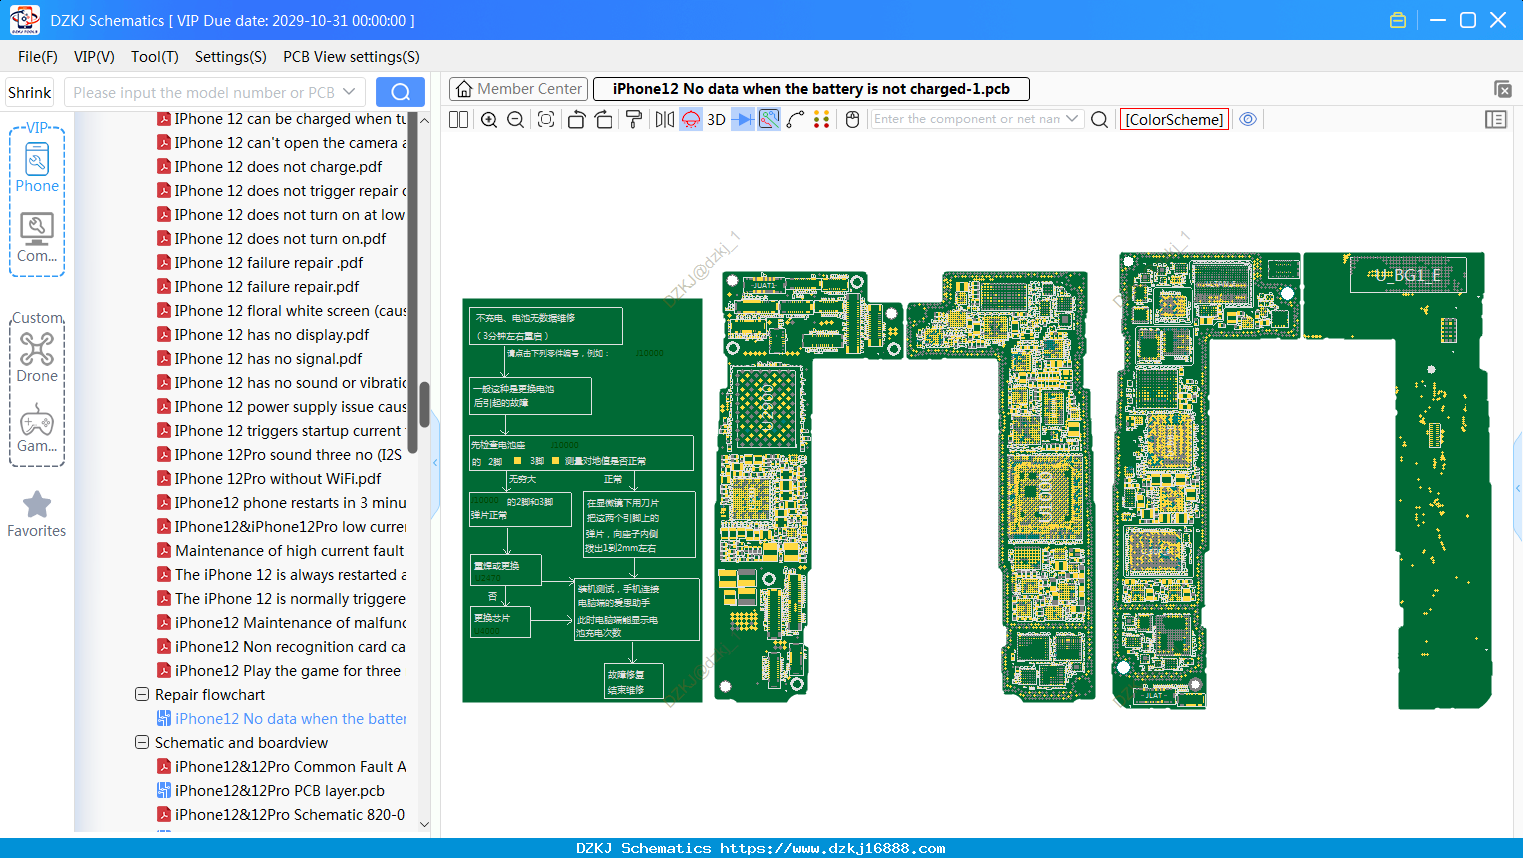Select the paint roller highlight tool
Screen dimensions: 1523x858
(634, 119)
